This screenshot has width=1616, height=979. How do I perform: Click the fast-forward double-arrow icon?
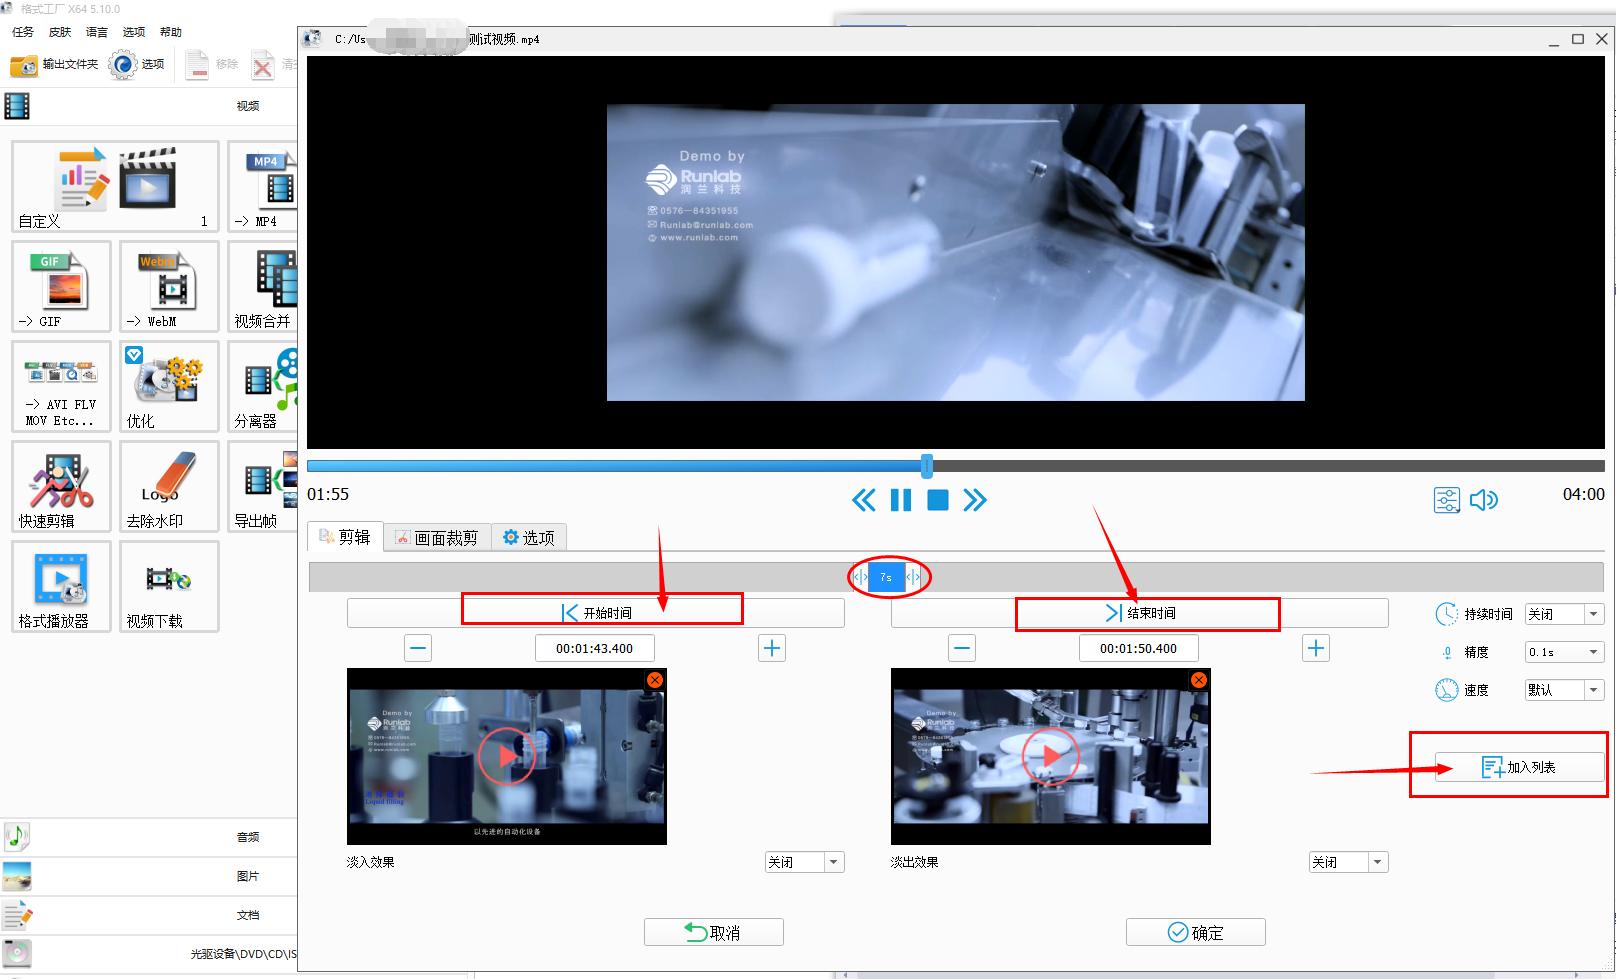(x=975, y=500)
